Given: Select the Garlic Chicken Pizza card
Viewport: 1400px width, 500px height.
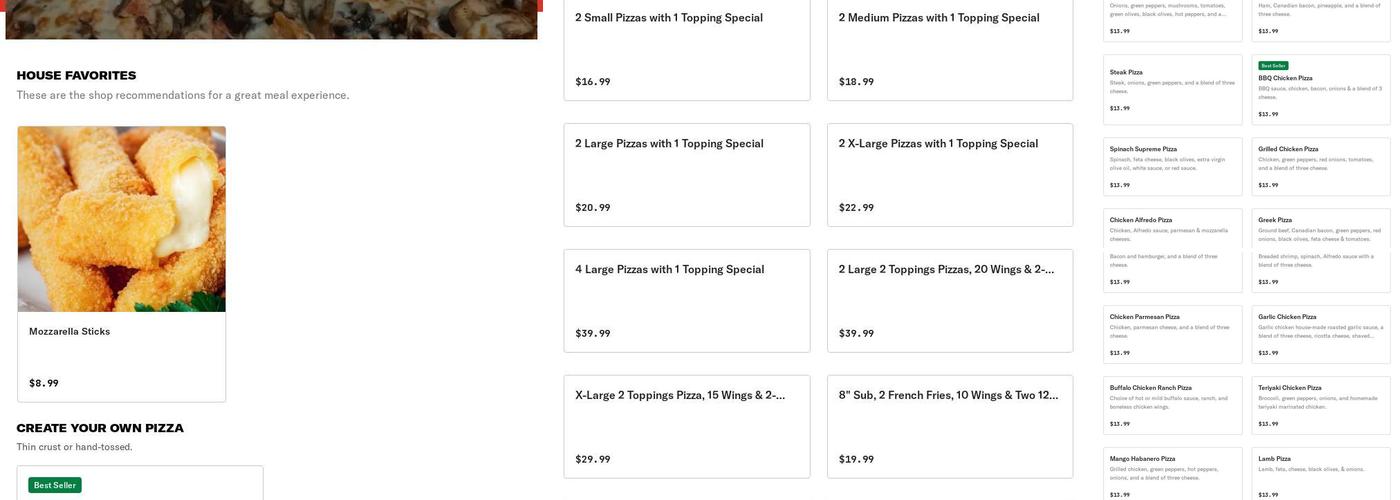Looking at the screenshot, I should (x=1320, y=334).
